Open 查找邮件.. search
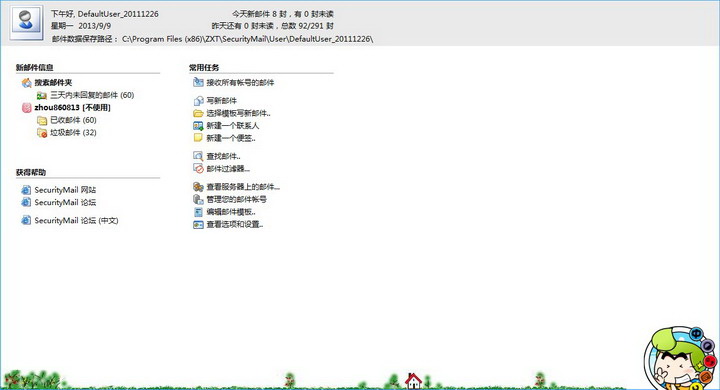 [223, 156]
